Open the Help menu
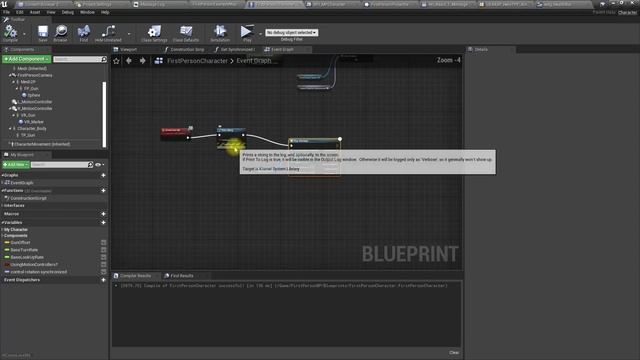The image size is (640, 360). click(105, 12)
